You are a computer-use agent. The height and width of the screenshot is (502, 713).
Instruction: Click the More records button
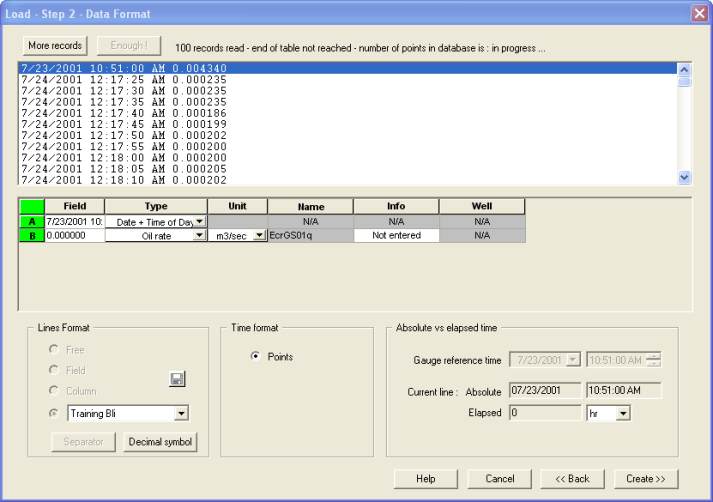(x=55, y=45)
